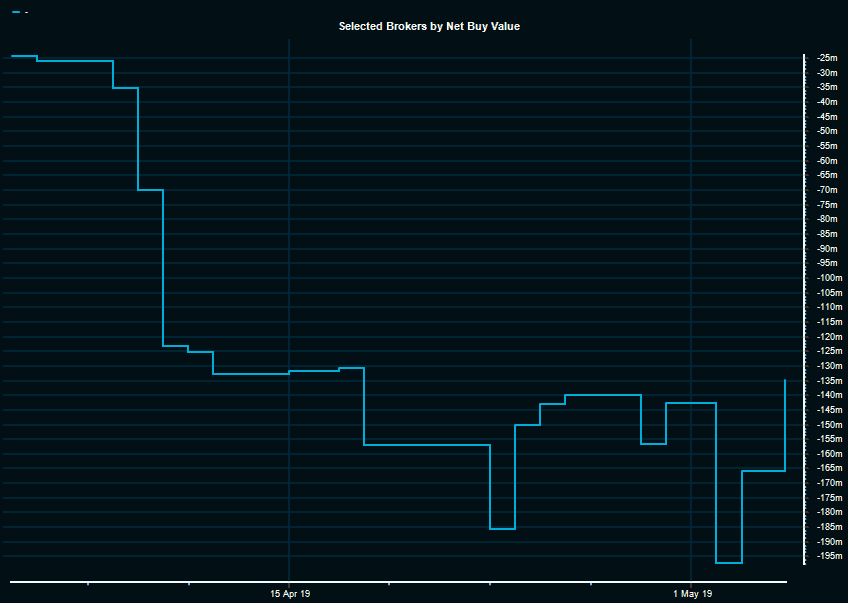Click the -160m y-axis label
This screenshot has width=848, height=603.
point(827,454)
